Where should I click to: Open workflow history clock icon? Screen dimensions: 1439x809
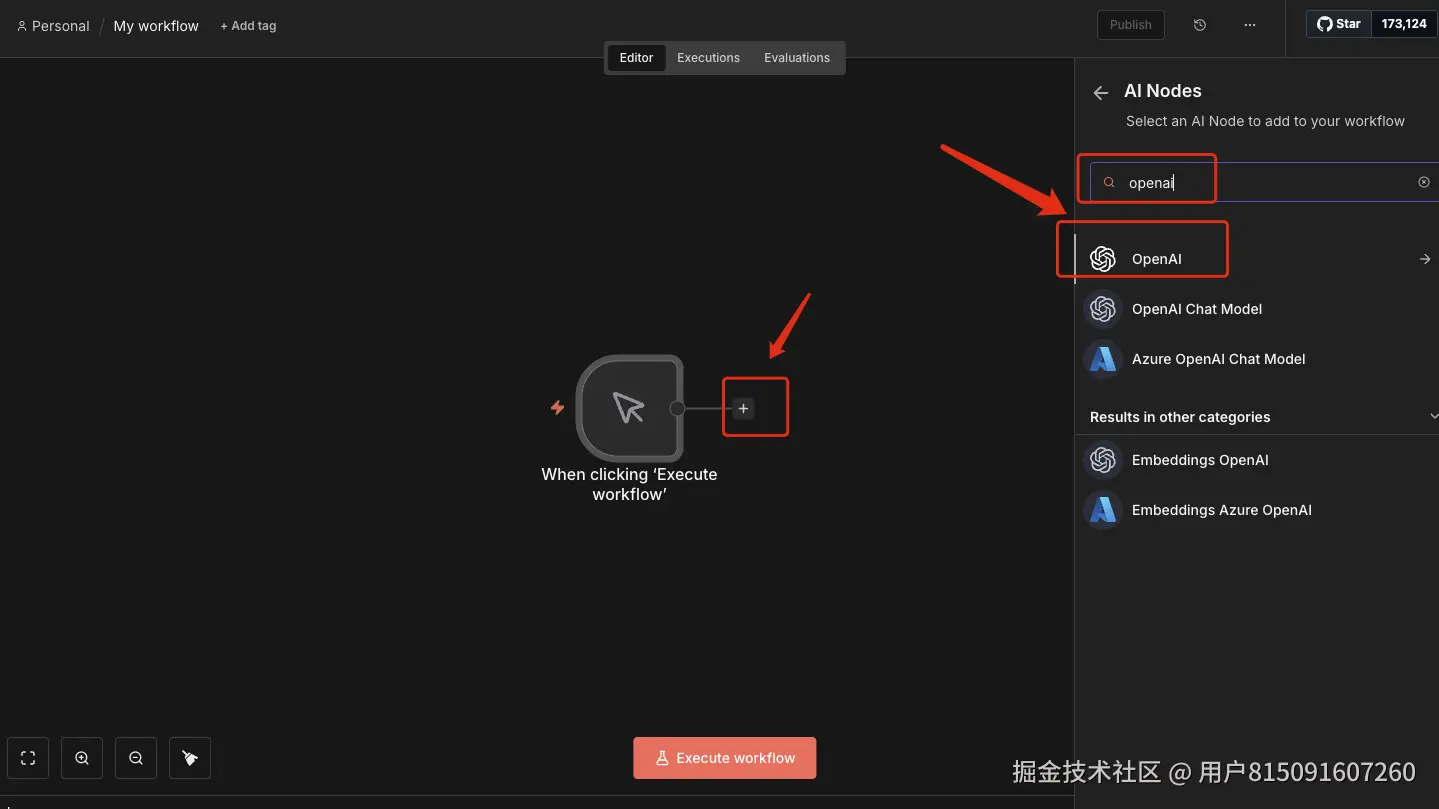(x=1200, y=25)
